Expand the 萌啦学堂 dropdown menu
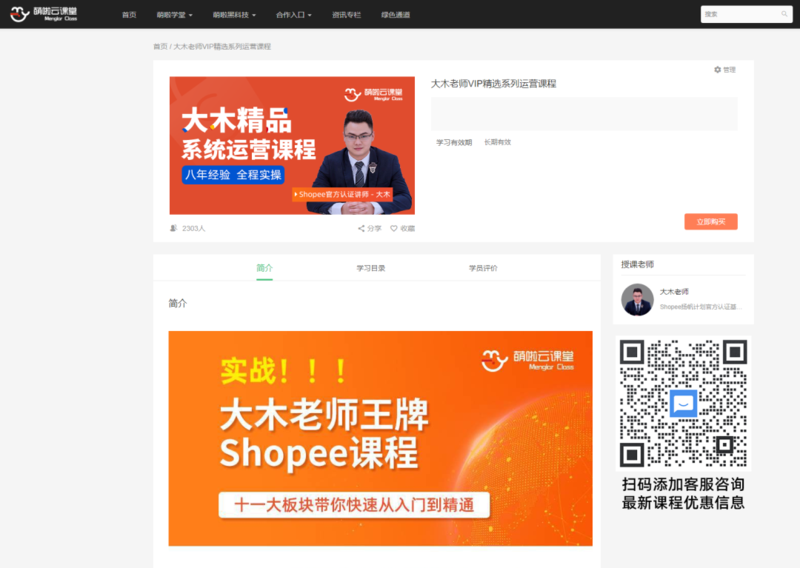This screenshot has width=800, height=568. pyautogui.click(x=174, y=15)
